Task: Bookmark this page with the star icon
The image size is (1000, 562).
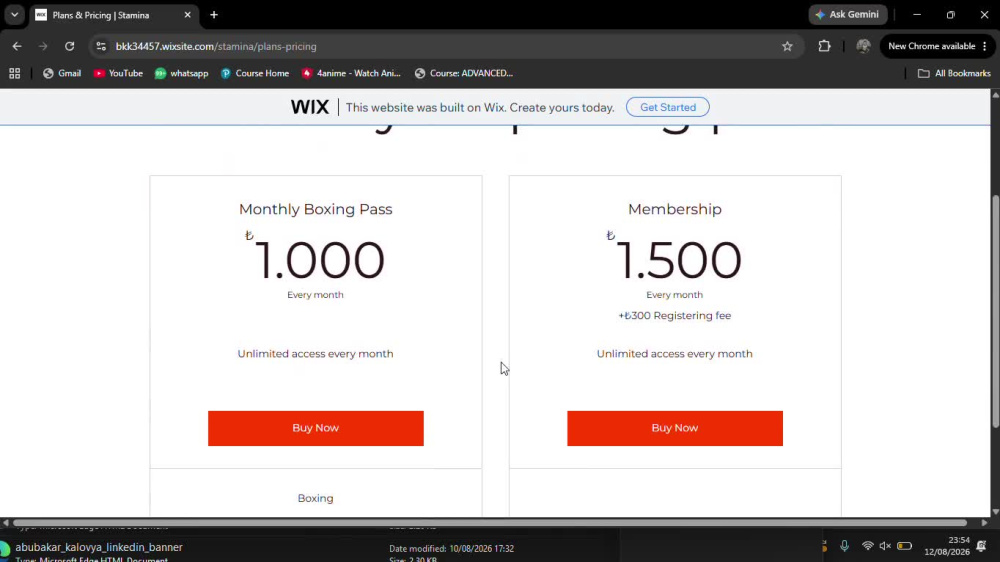Action: pos(787,46)
